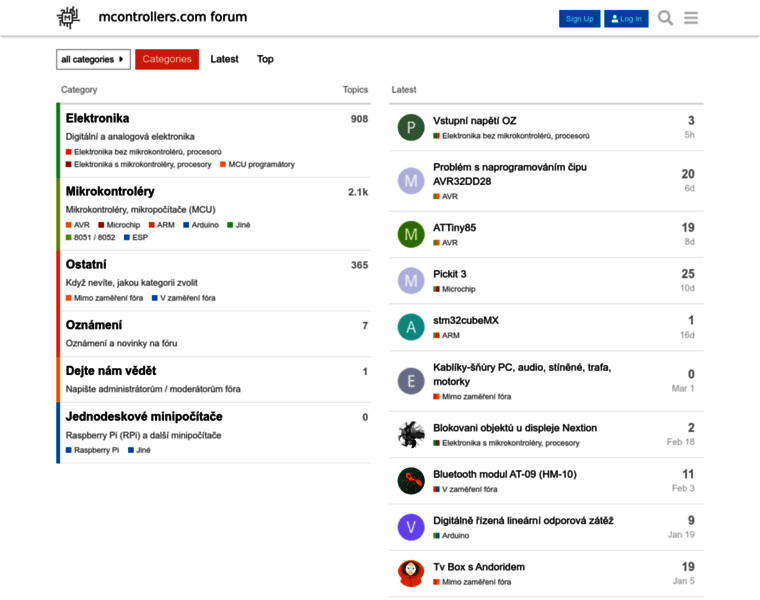760x600 pixels.
Task: Open topic stm32cubeMX
Action: 465,320
